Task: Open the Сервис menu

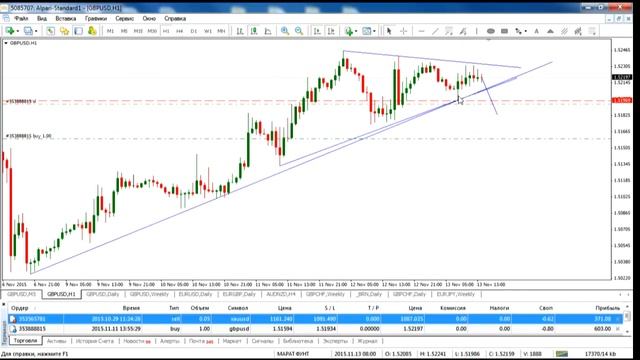Action: tap(124, 19)
